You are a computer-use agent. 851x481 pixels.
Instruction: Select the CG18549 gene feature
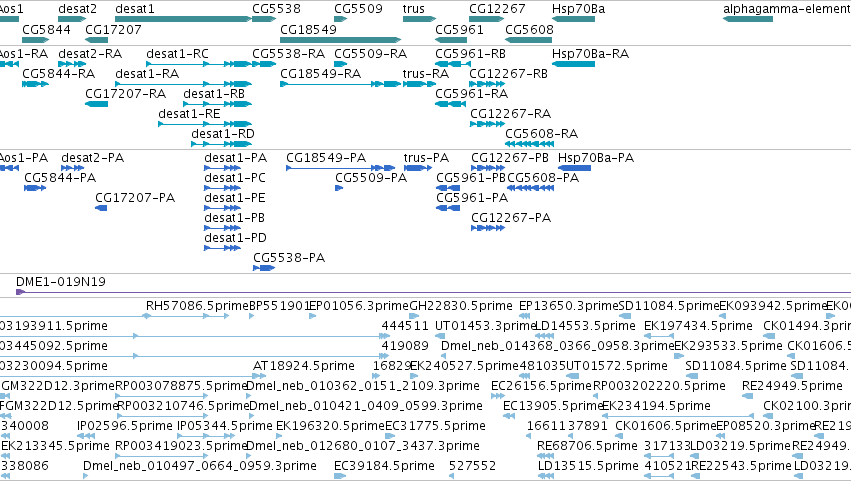click(340, 40)
